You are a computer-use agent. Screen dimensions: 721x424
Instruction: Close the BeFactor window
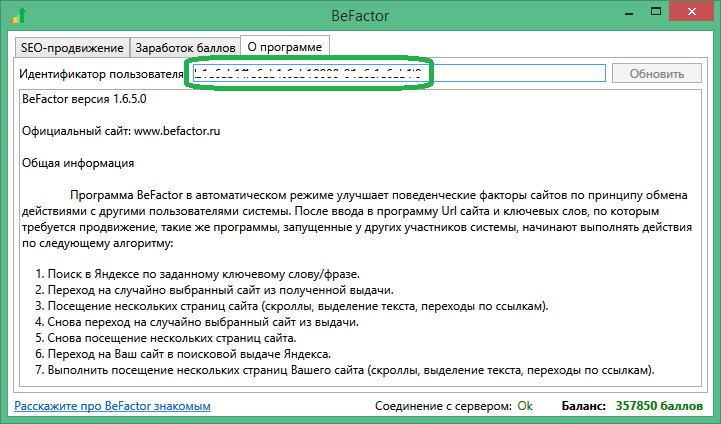pyautogui.click(x=692, y=12)
